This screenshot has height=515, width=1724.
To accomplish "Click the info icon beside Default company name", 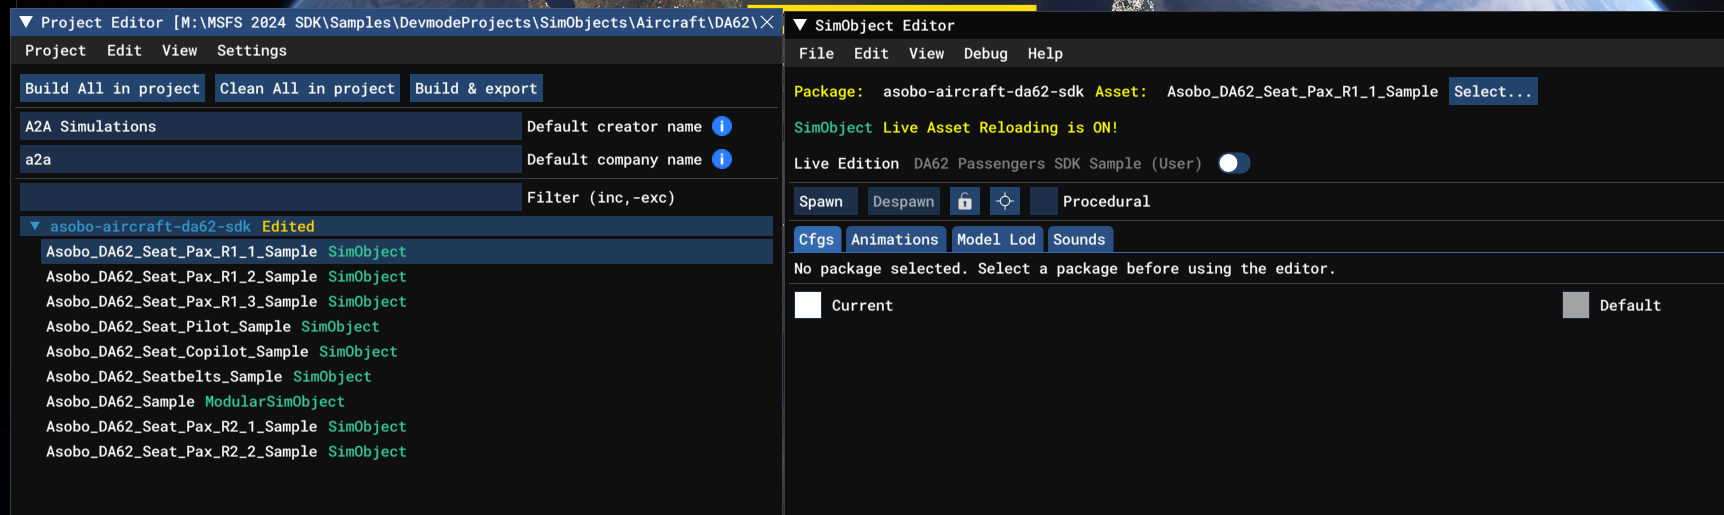I will (722, 159).
